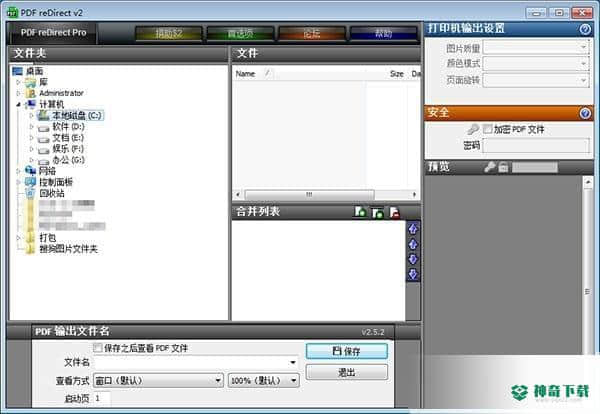Open the green 首选项 preferences button
Image resolution: width=600 pixels, height=414 pixels.
[240, 34]
